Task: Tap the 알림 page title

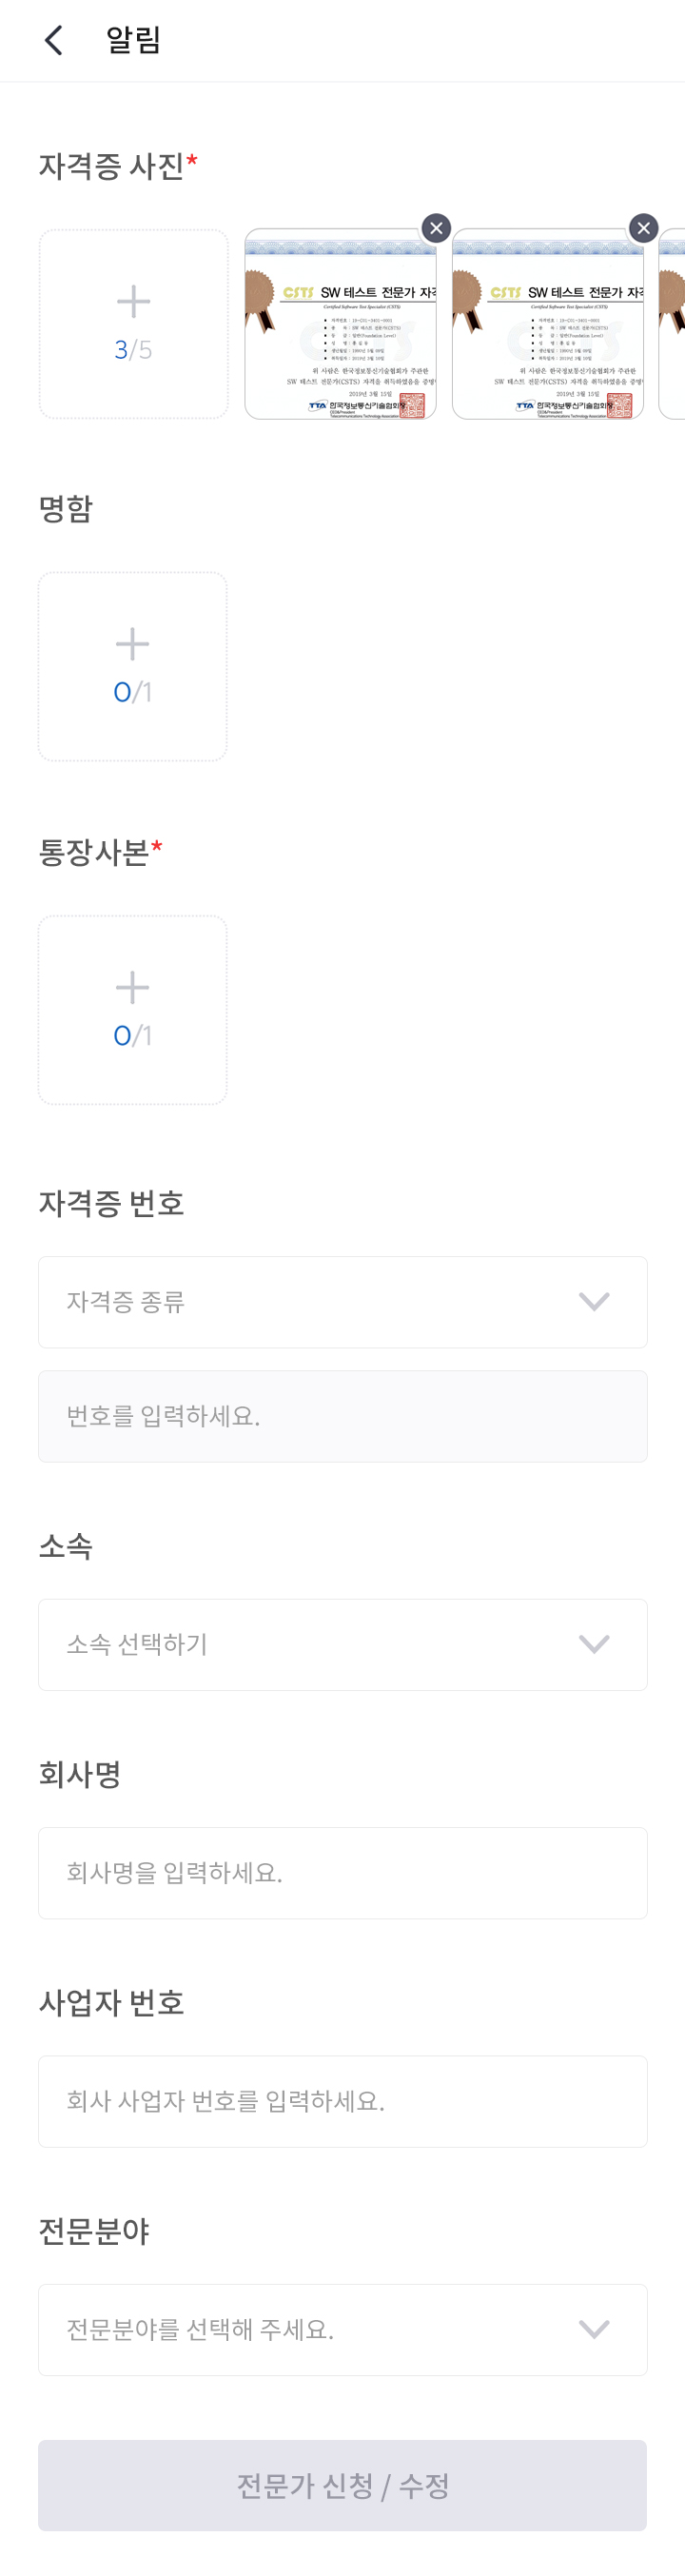Action: click(133, 40)
